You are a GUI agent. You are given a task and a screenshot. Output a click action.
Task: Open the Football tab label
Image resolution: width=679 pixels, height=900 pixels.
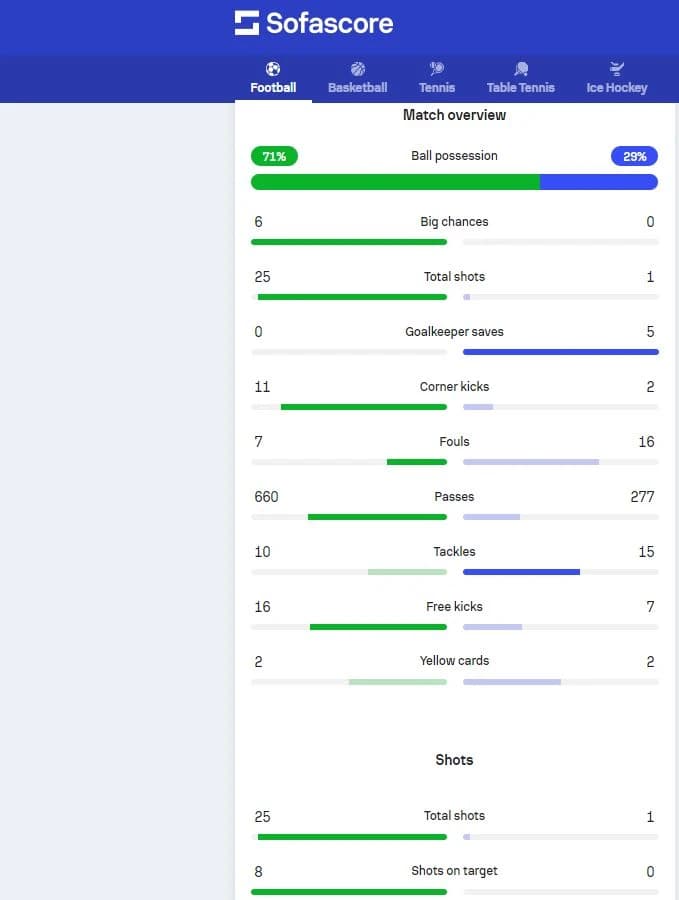pos(273,88)
